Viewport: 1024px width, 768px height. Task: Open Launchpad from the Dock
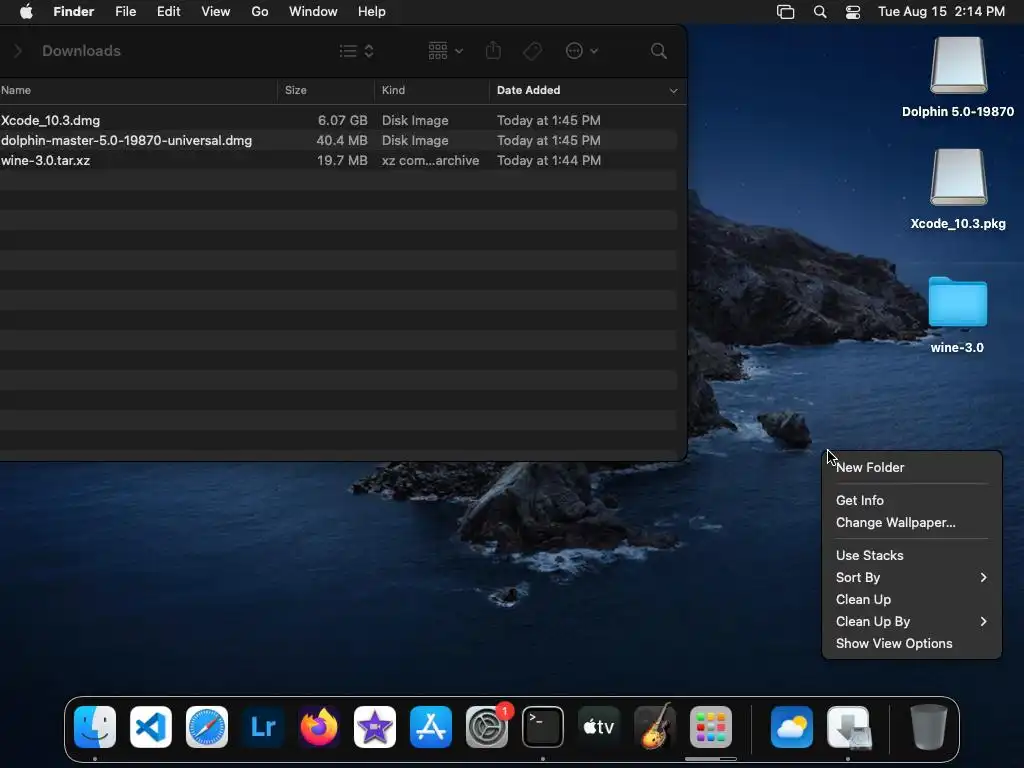(x=711, y=727)
